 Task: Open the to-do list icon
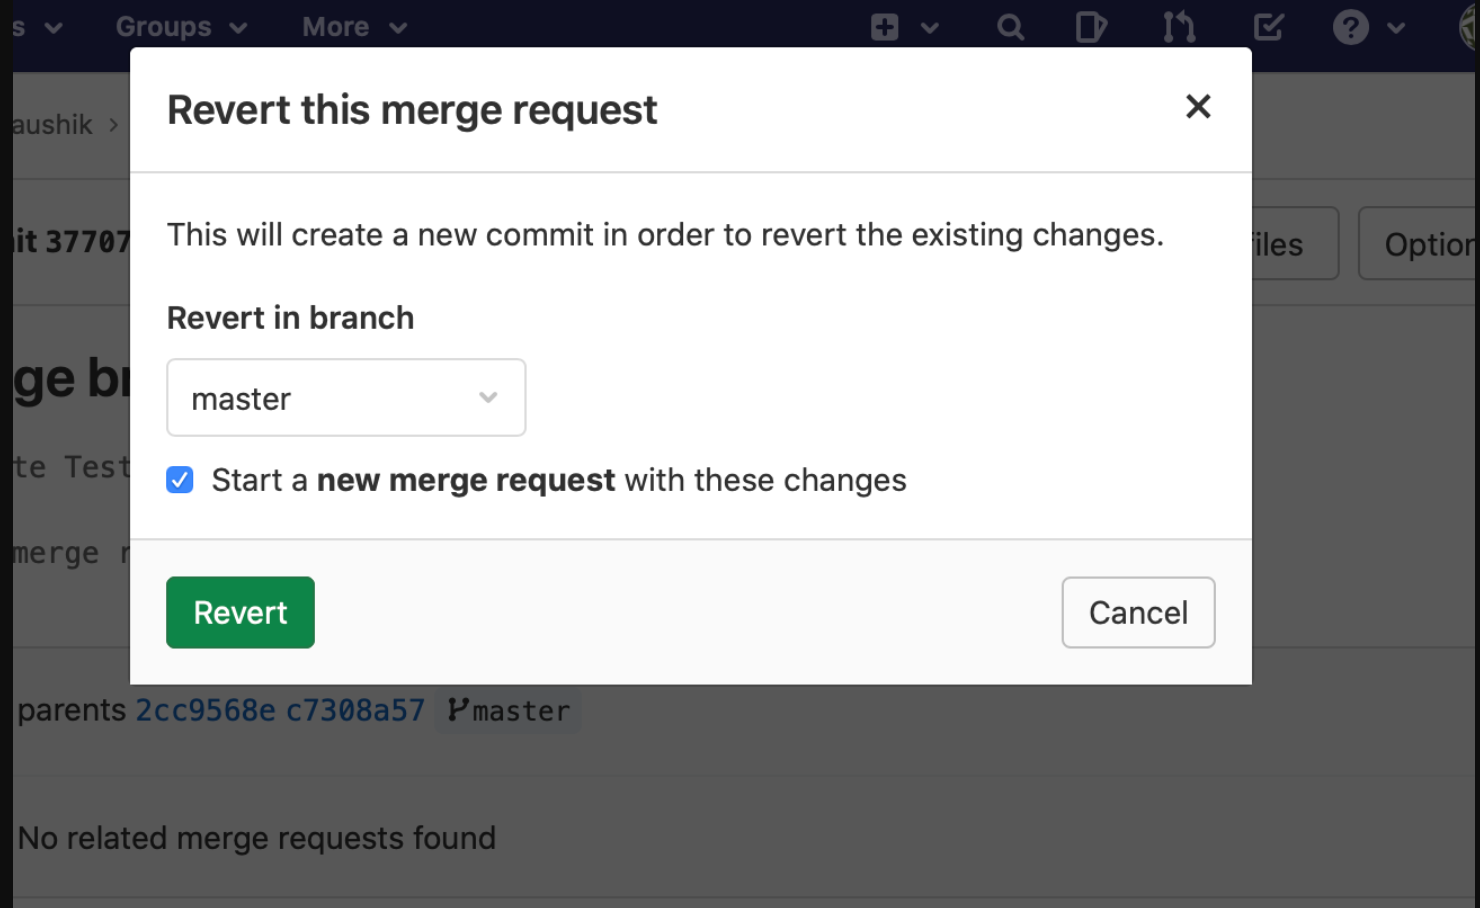[1268, 27]
